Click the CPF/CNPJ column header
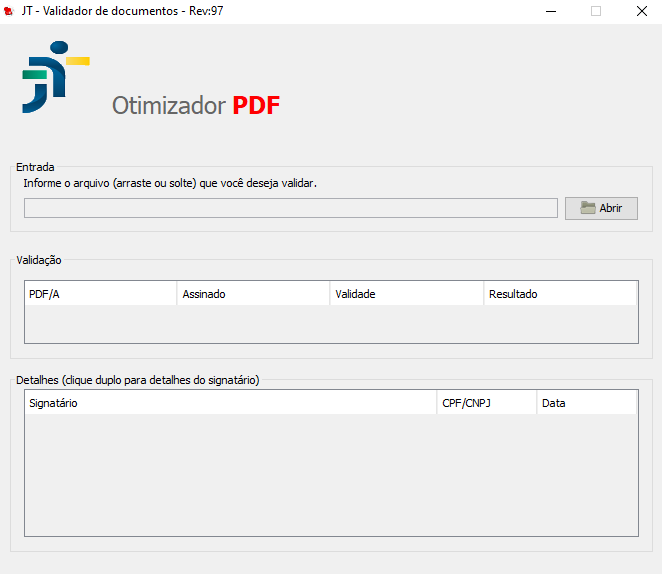Viewport: 662px width, 574px height. pos(486,403)
